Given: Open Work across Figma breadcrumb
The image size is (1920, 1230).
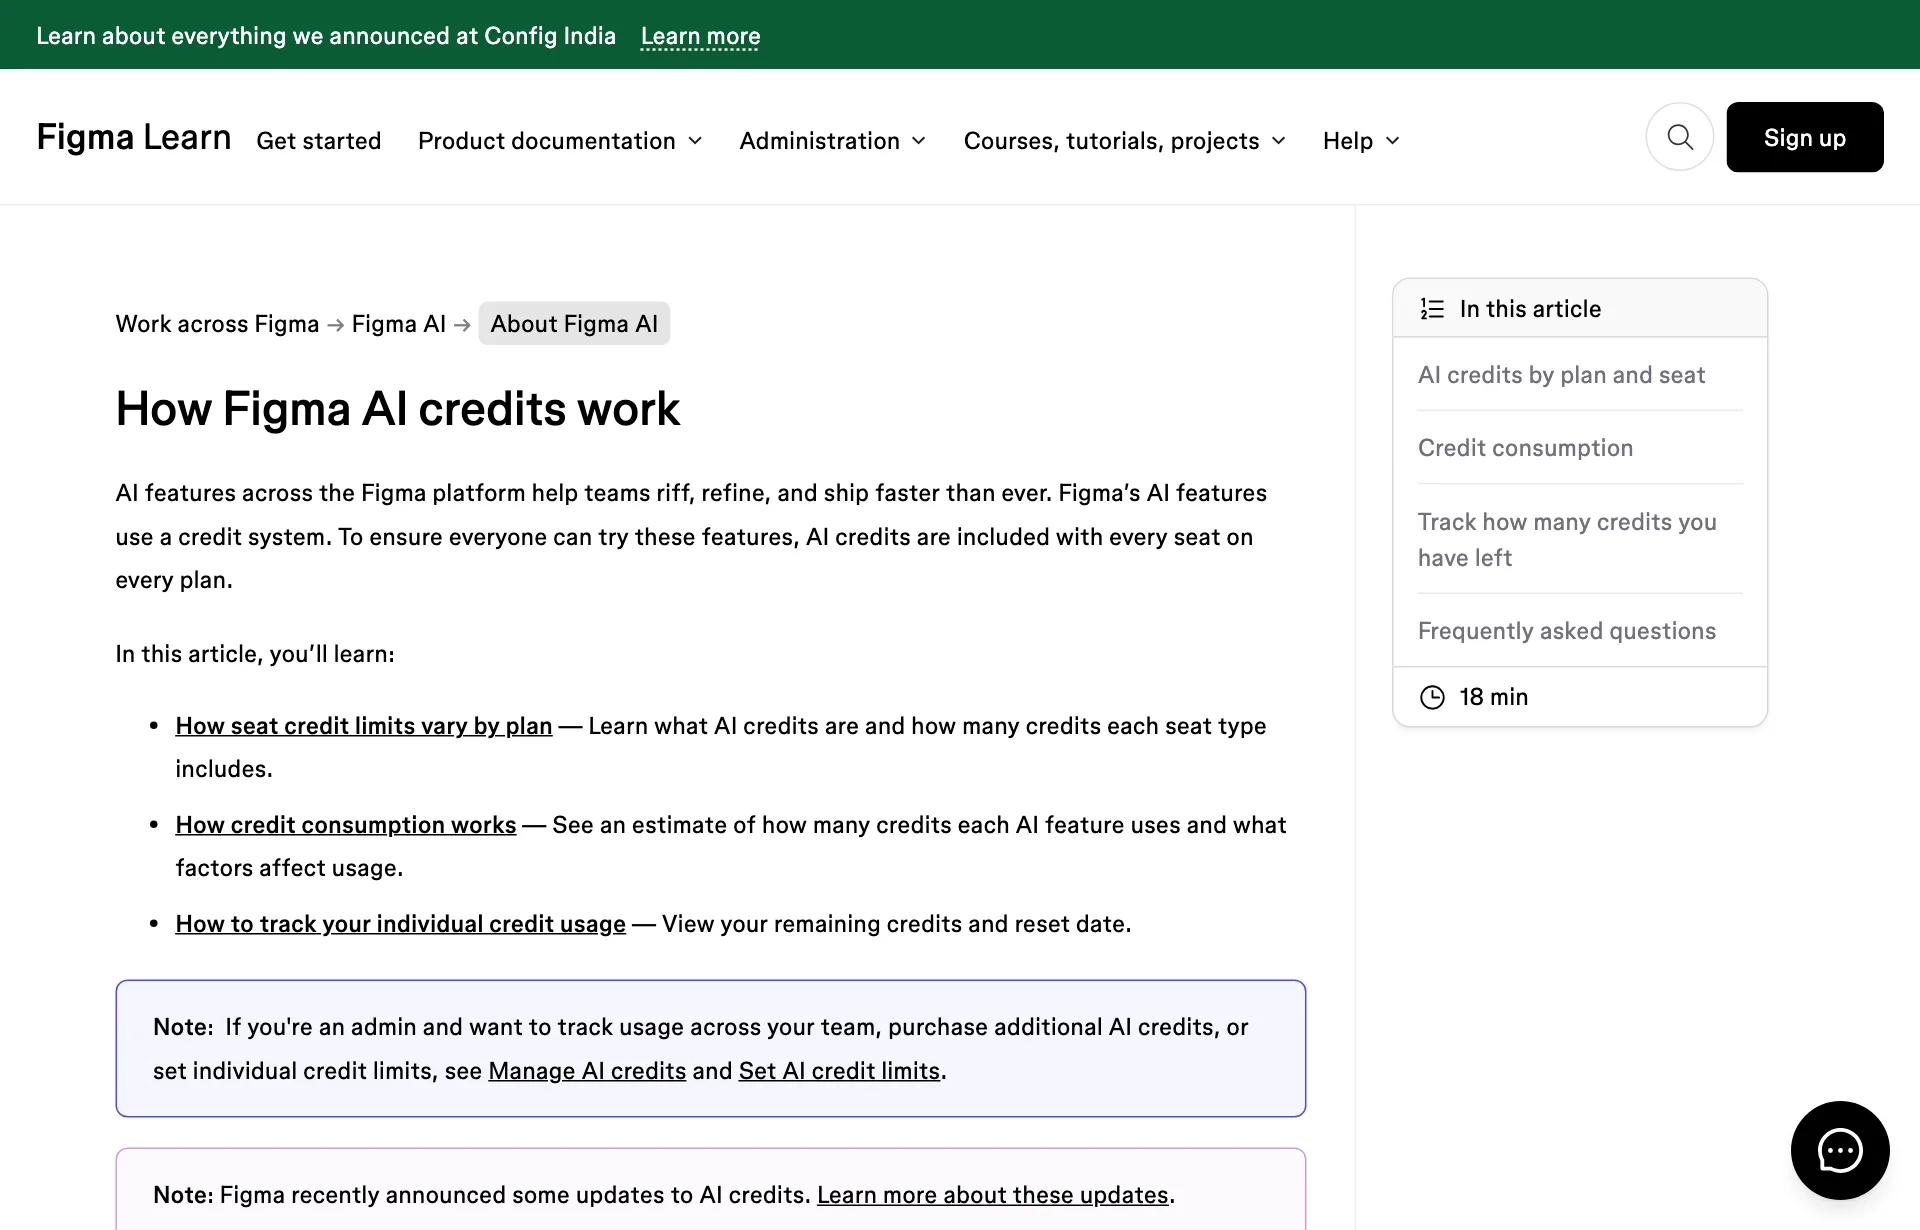Looking at the screenshot, I should [217, 324].
